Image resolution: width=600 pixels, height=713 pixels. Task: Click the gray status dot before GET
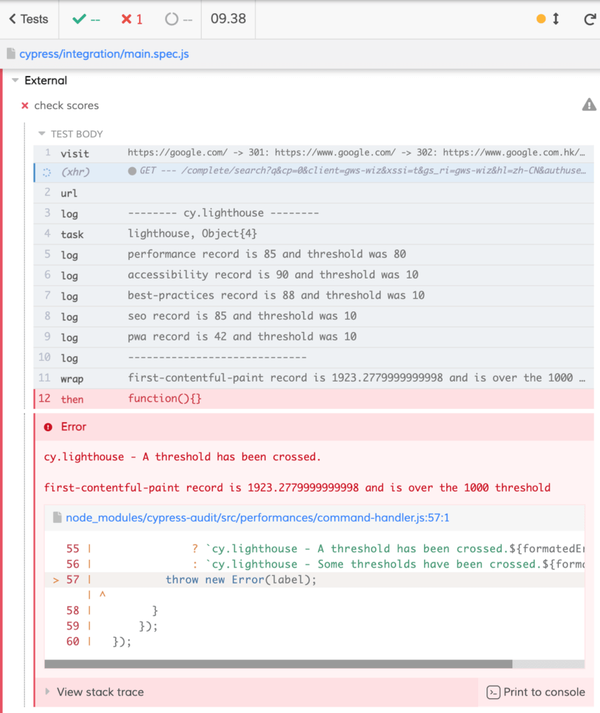point(132,171)
